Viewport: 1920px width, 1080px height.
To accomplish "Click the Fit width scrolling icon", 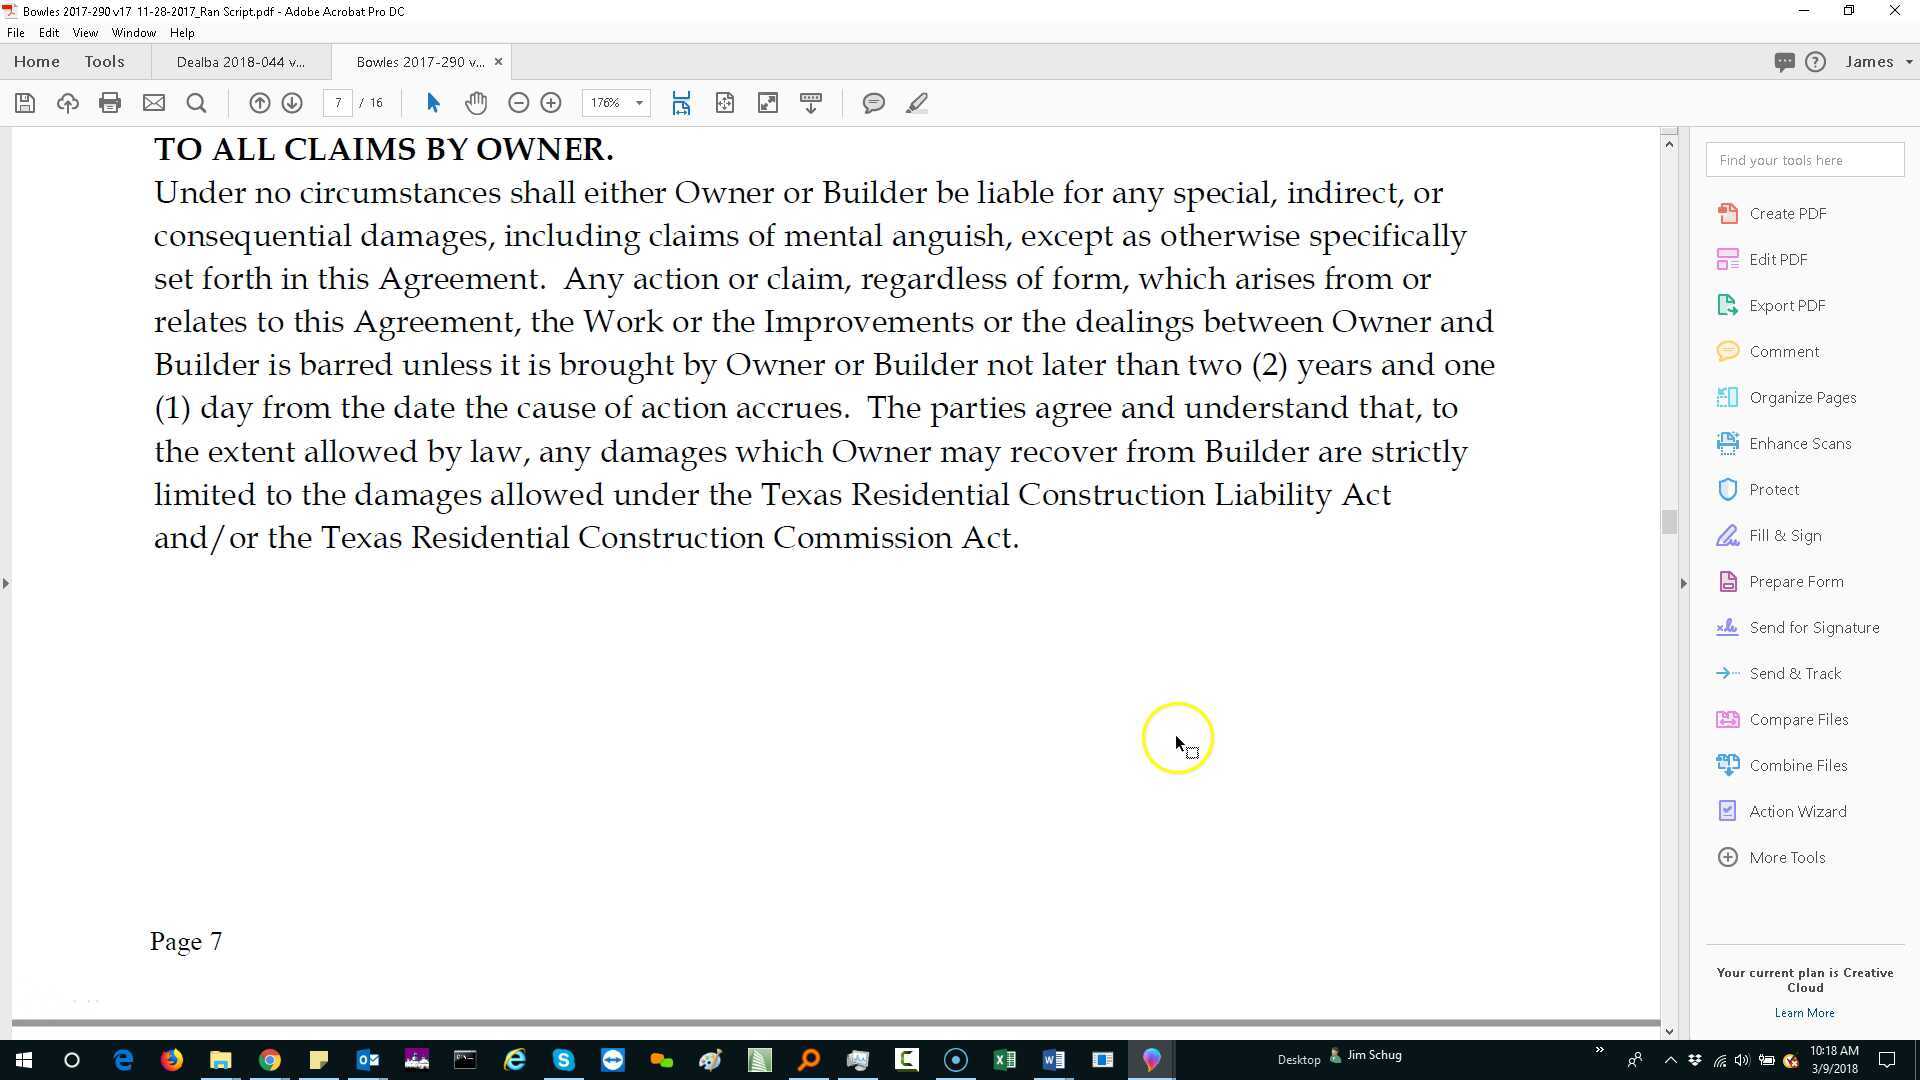I will click(x=681, y=103).
